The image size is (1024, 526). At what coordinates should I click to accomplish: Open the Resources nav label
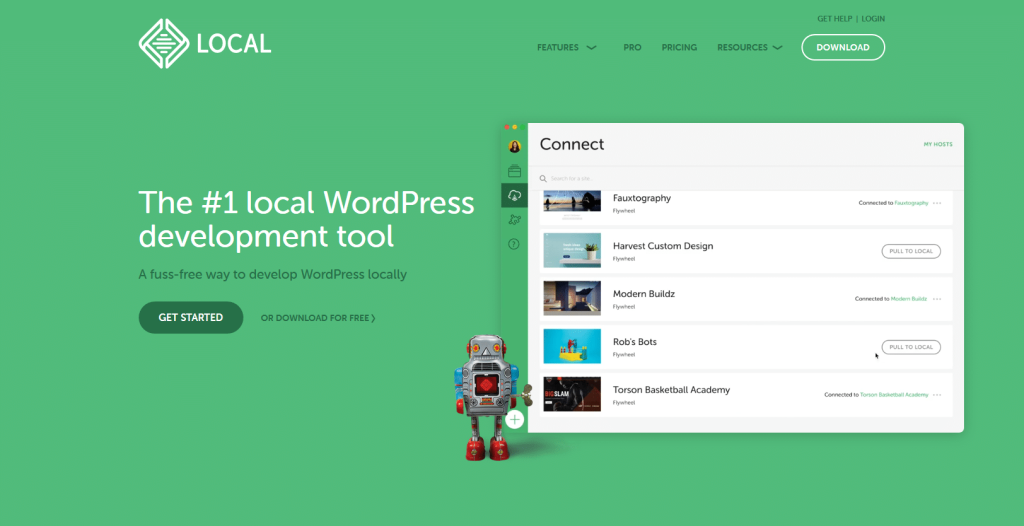pos(742,48)
